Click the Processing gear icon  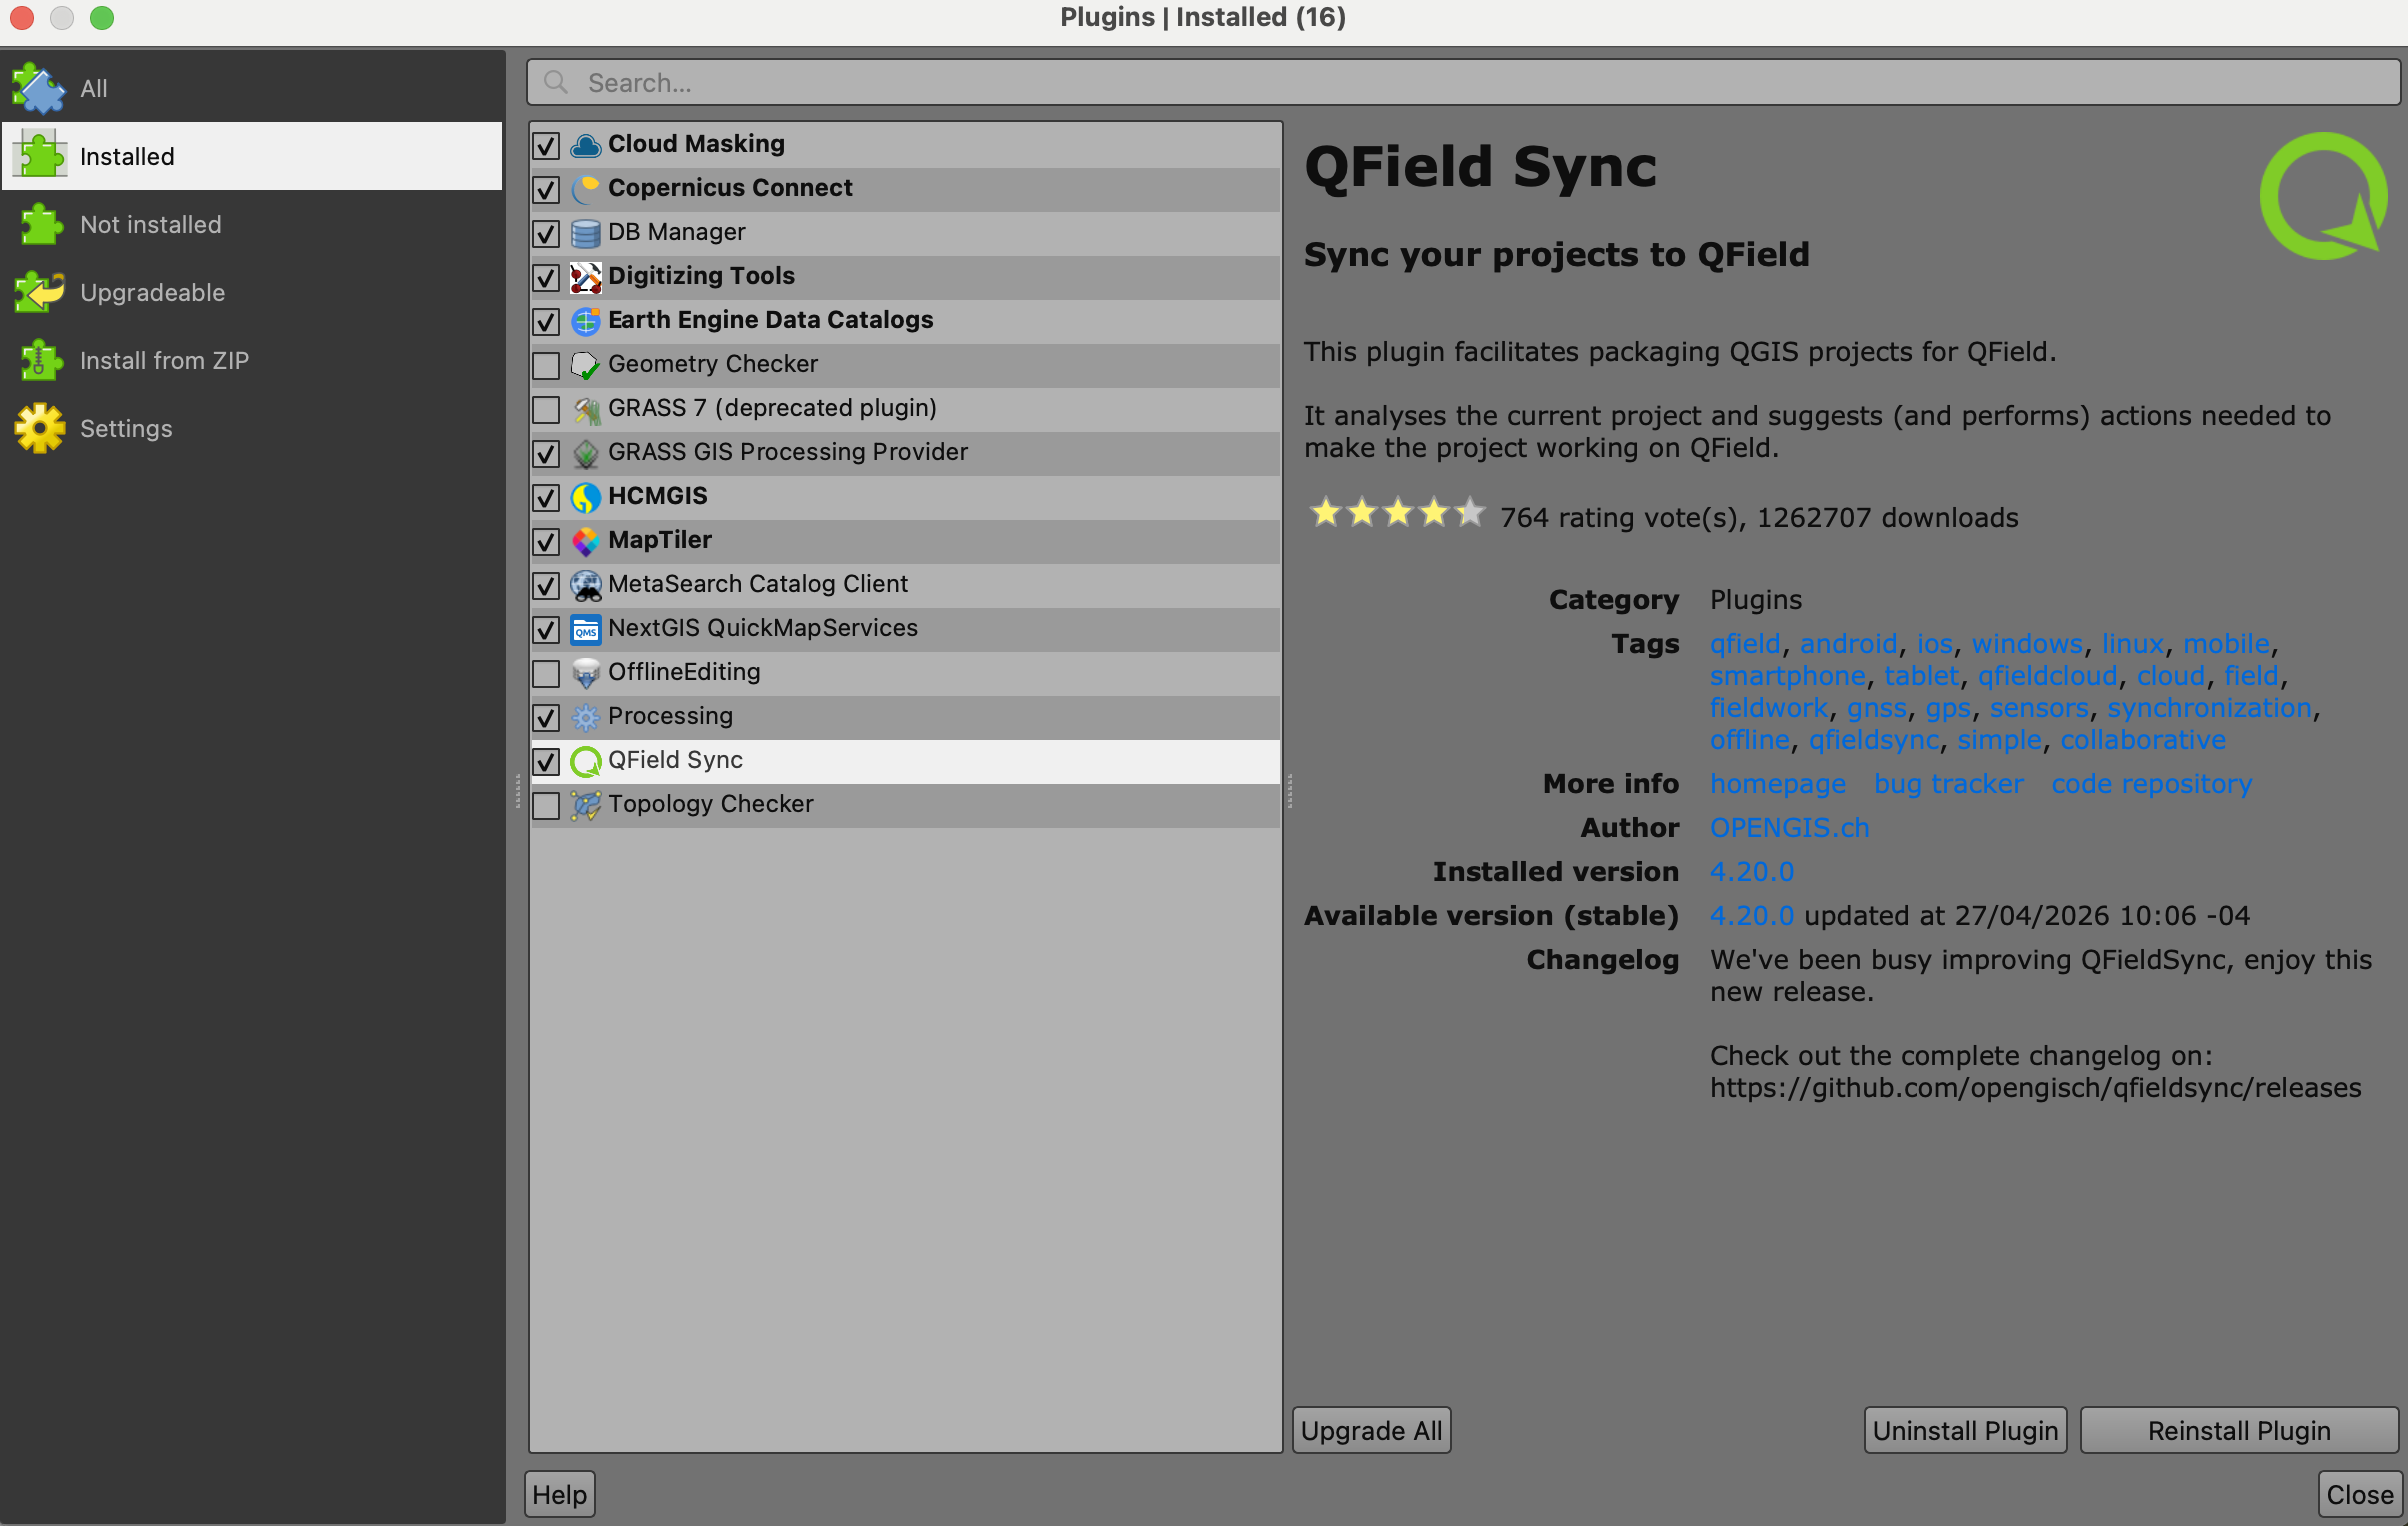[x=585, y=717]
